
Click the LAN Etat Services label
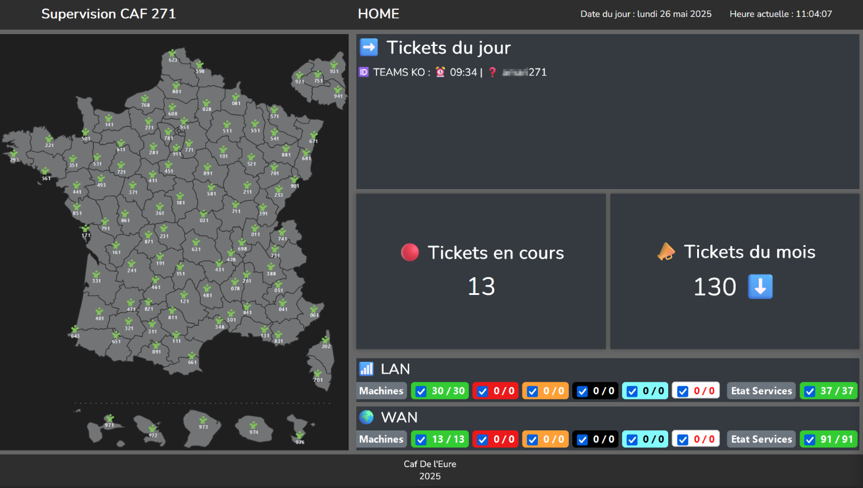point(761,391)
